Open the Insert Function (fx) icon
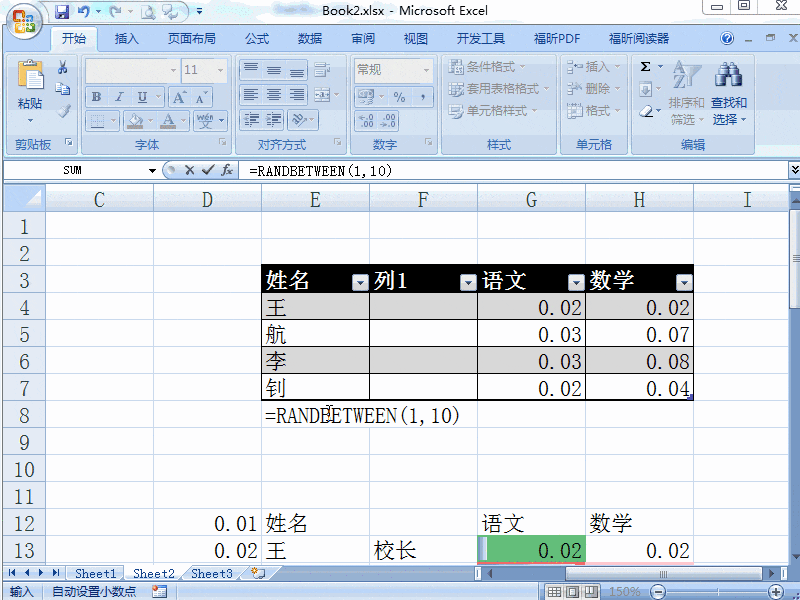Viewport: 800px width, 600px height. point(227,170)
